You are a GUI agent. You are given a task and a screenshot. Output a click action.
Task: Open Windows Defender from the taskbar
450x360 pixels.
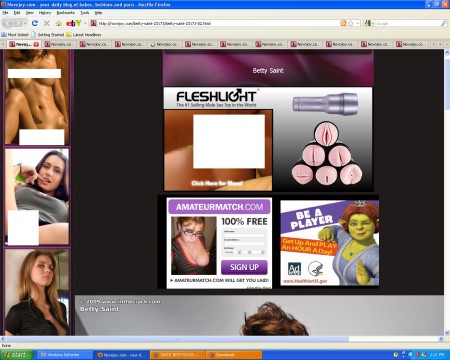click(63, 355)
